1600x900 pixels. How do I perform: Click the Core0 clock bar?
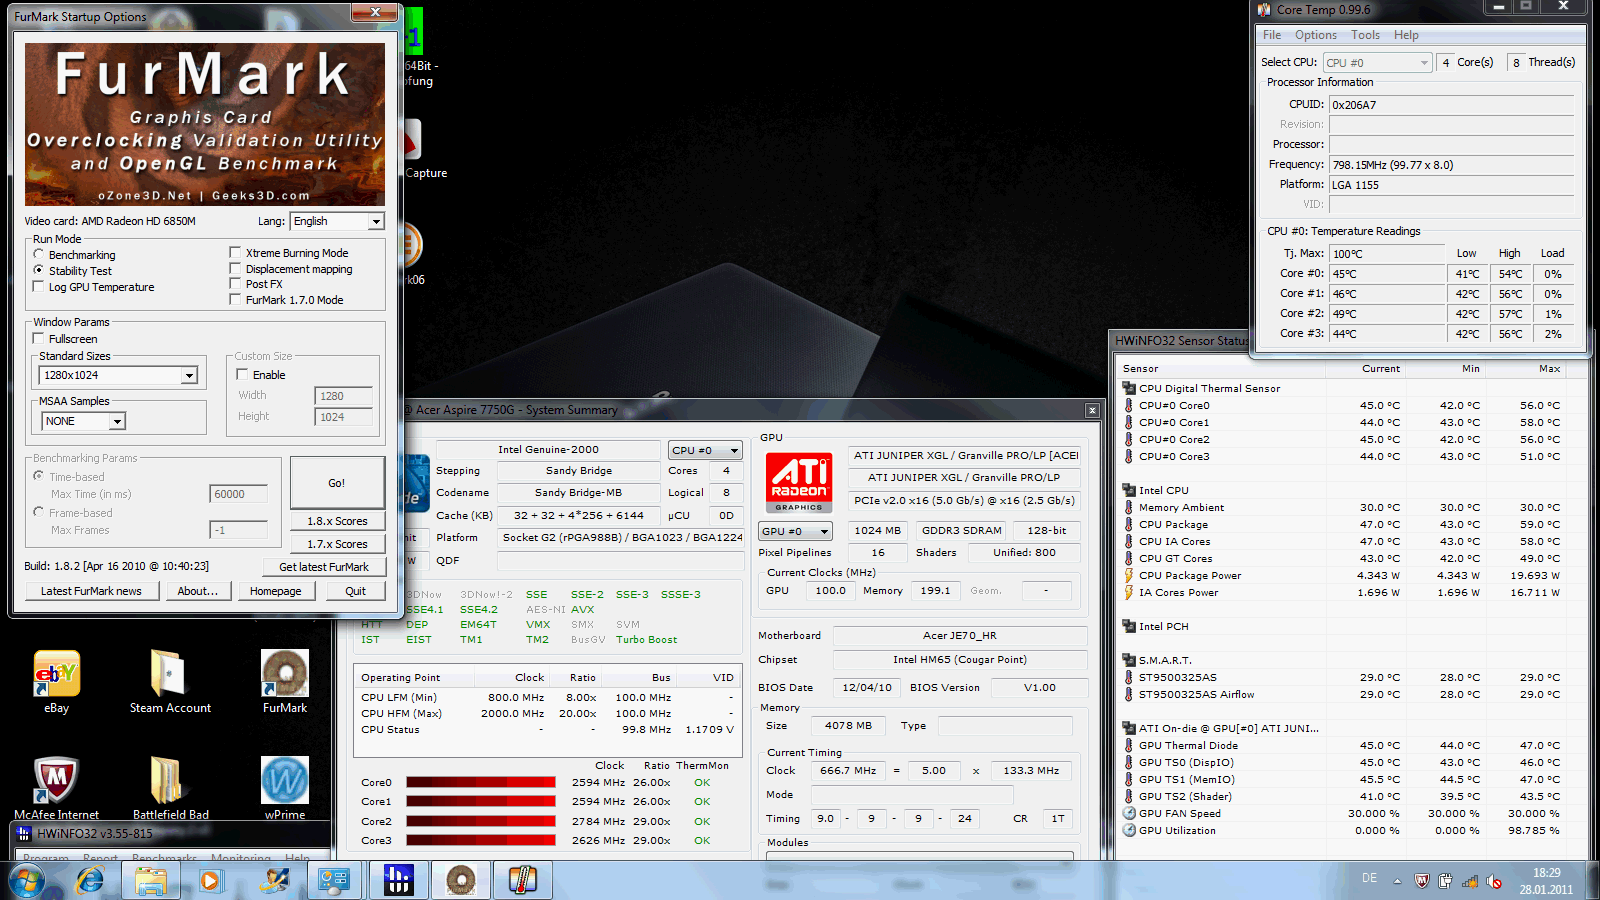481,782
